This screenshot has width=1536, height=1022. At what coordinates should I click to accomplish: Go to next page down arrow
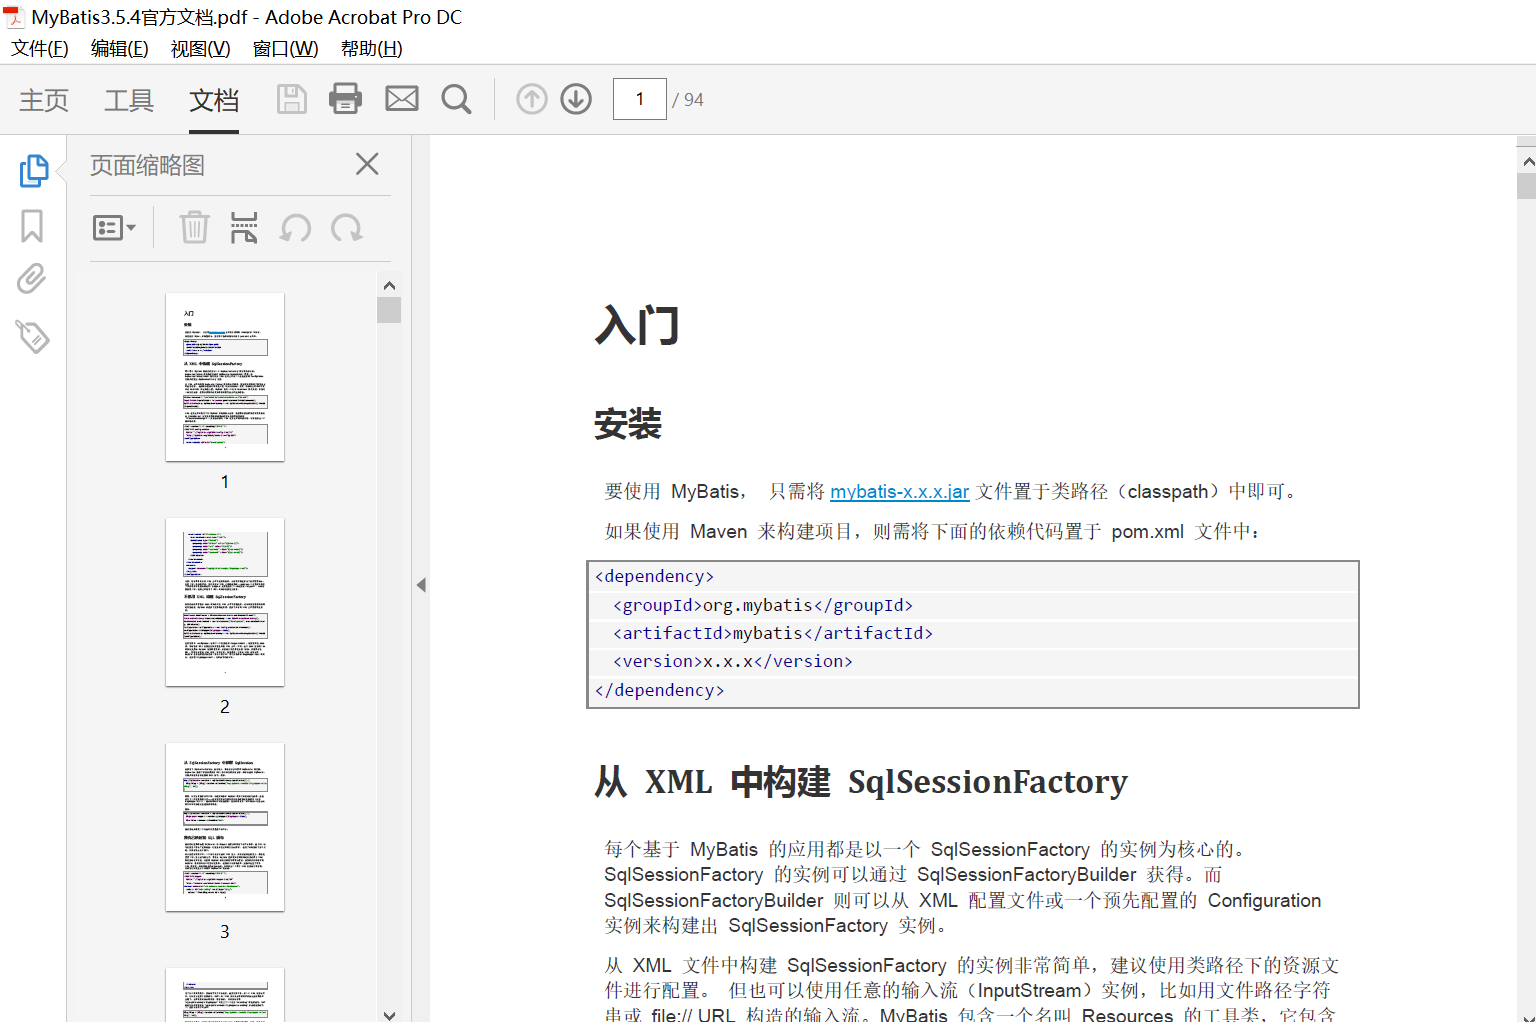click(x=576, y=99)
